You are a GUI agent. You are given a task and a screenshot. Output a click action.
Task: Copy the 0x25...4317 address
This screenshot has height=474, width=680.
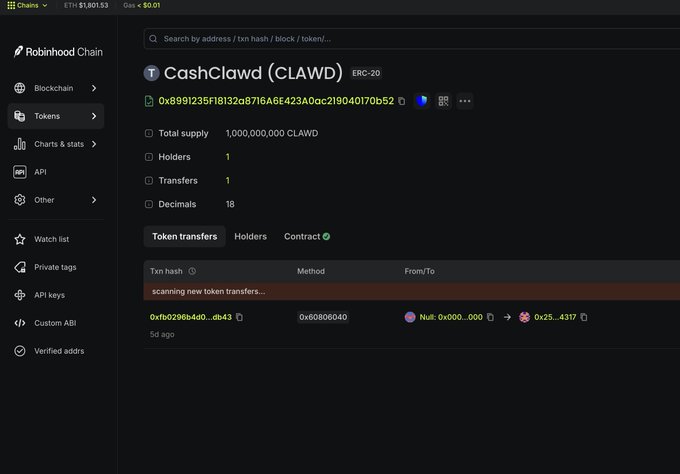tap(584, 317)
